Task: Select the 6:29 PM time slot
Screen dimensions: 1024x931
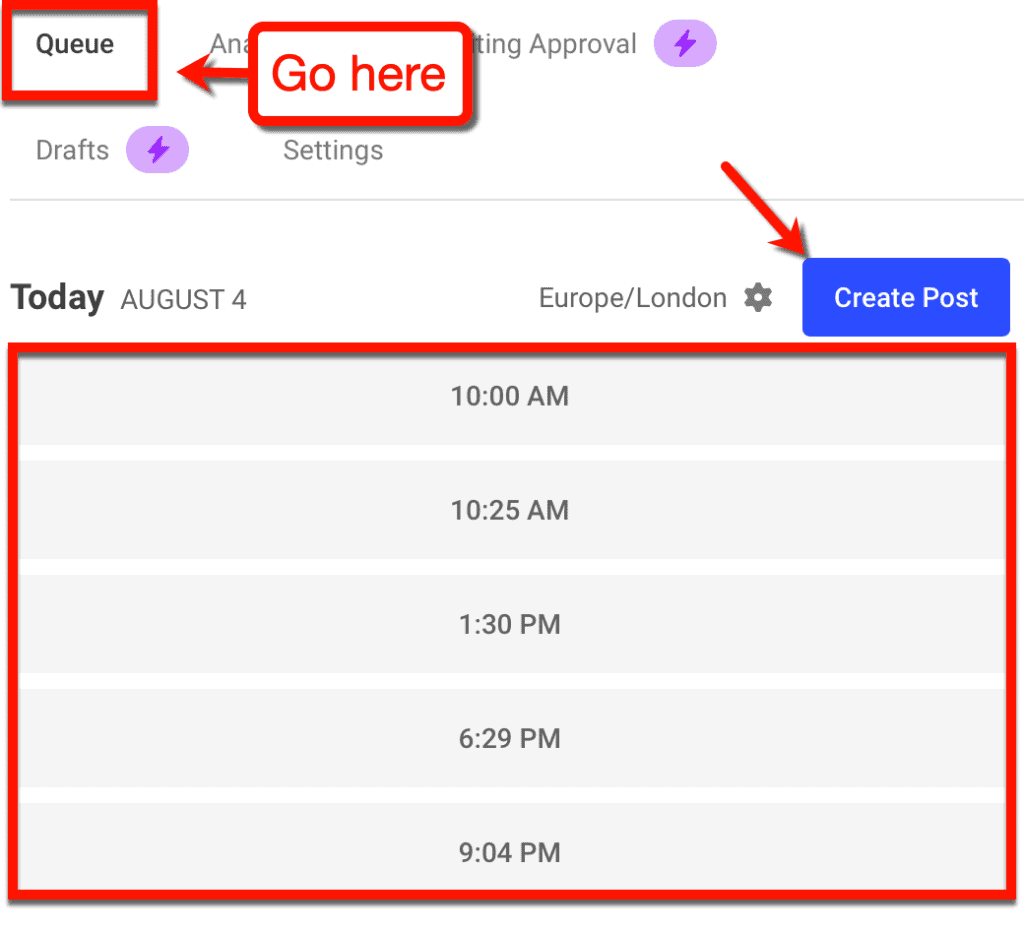Action: pyautogui.click(x=510, y=739)
